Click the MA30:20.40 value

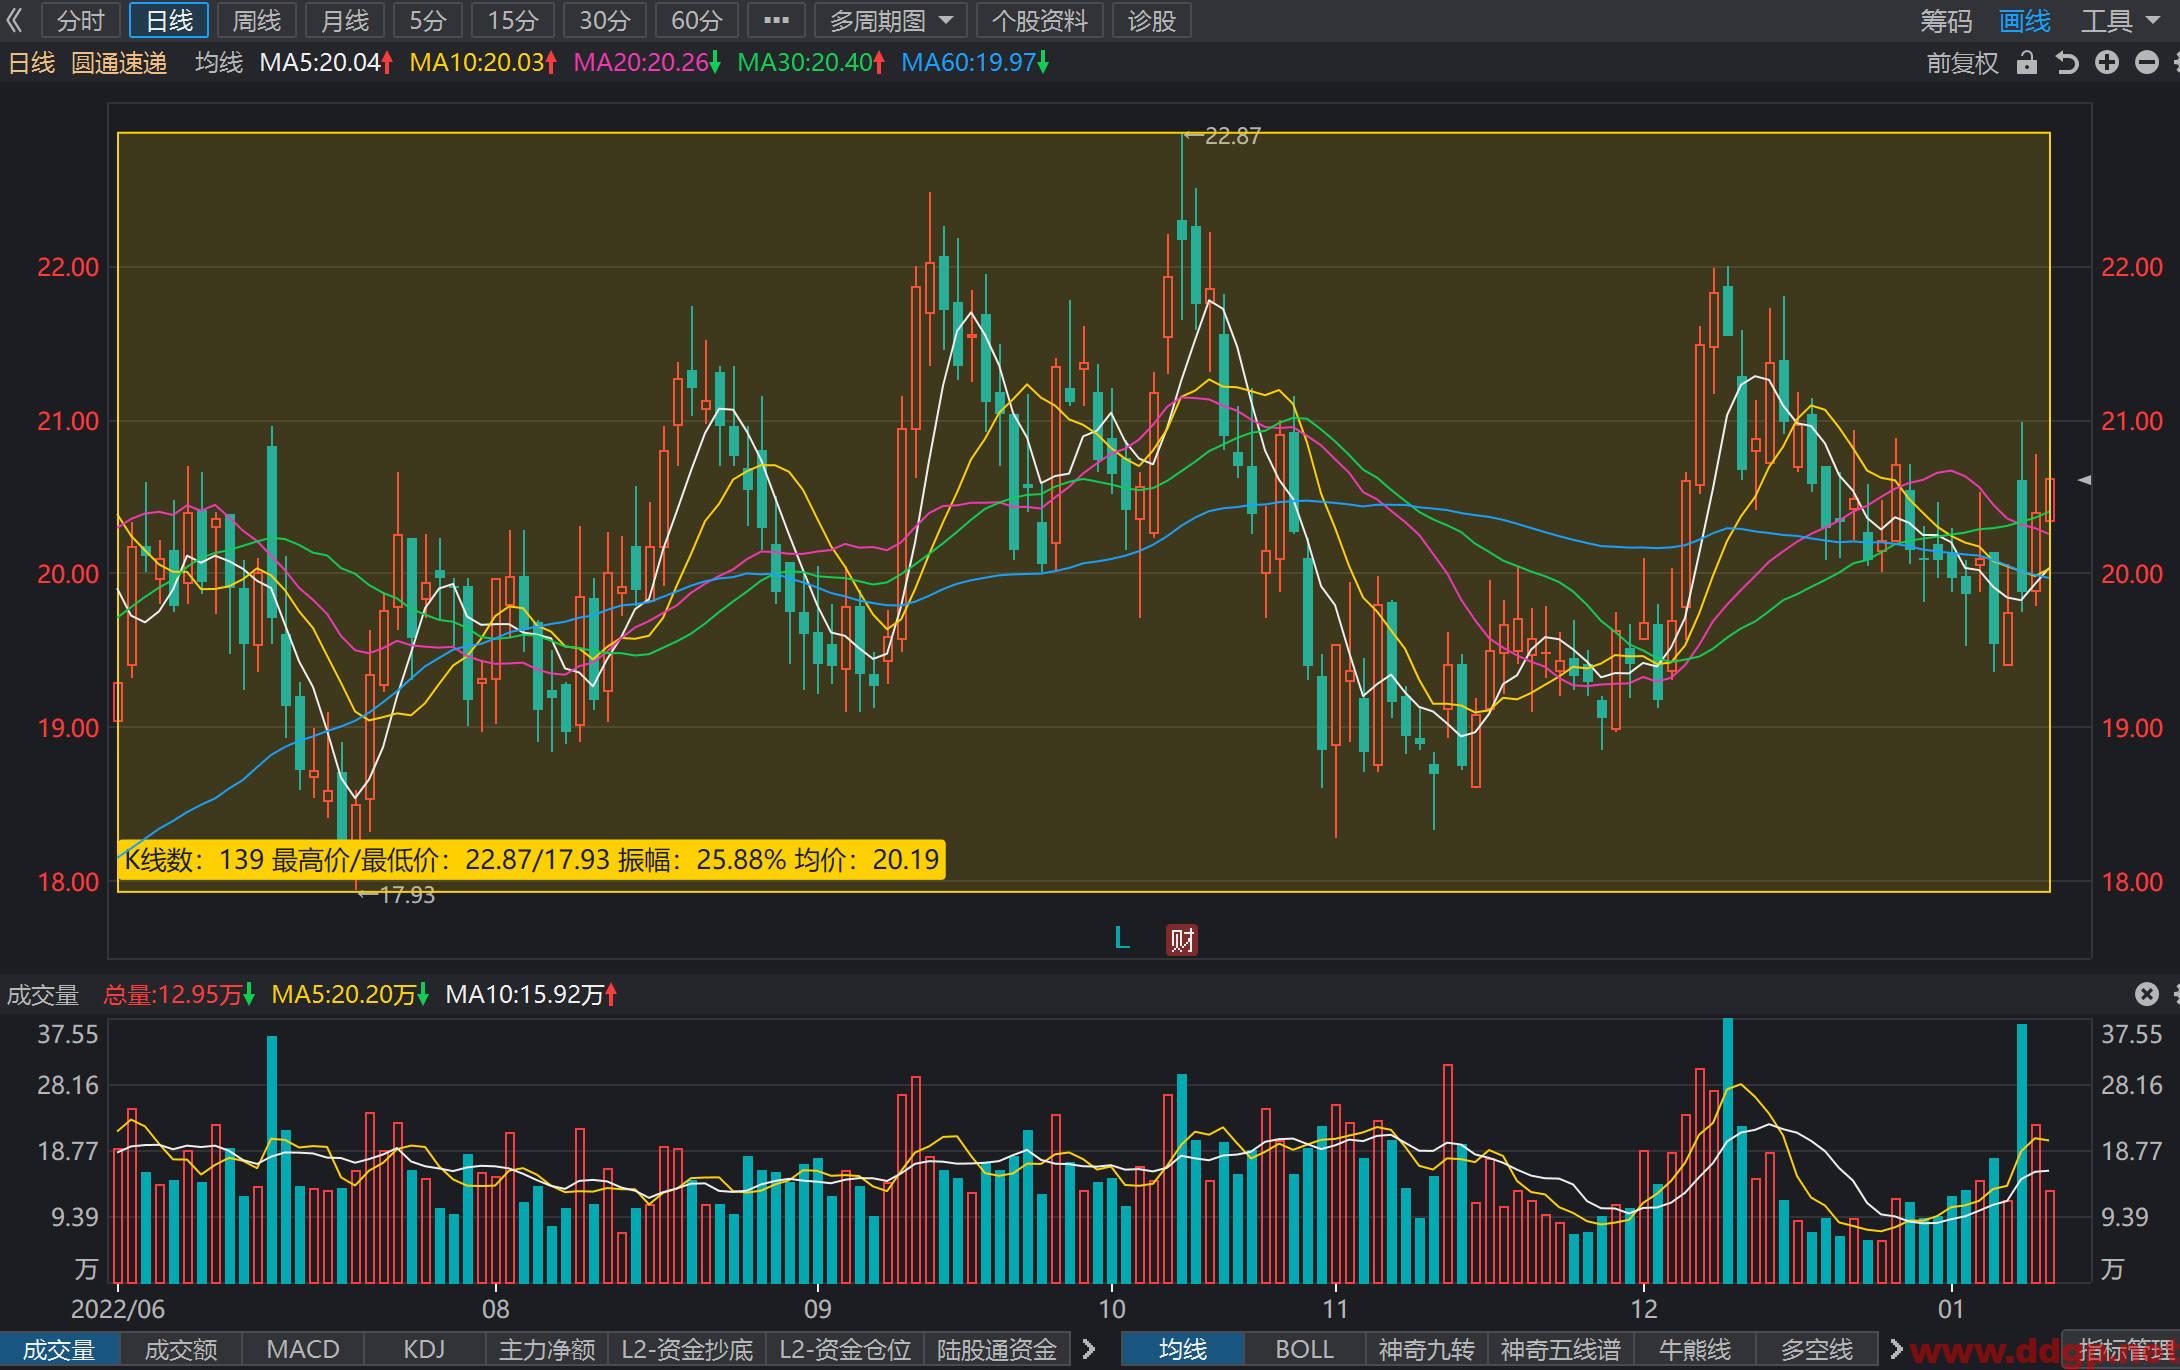(x=811, y=63)
